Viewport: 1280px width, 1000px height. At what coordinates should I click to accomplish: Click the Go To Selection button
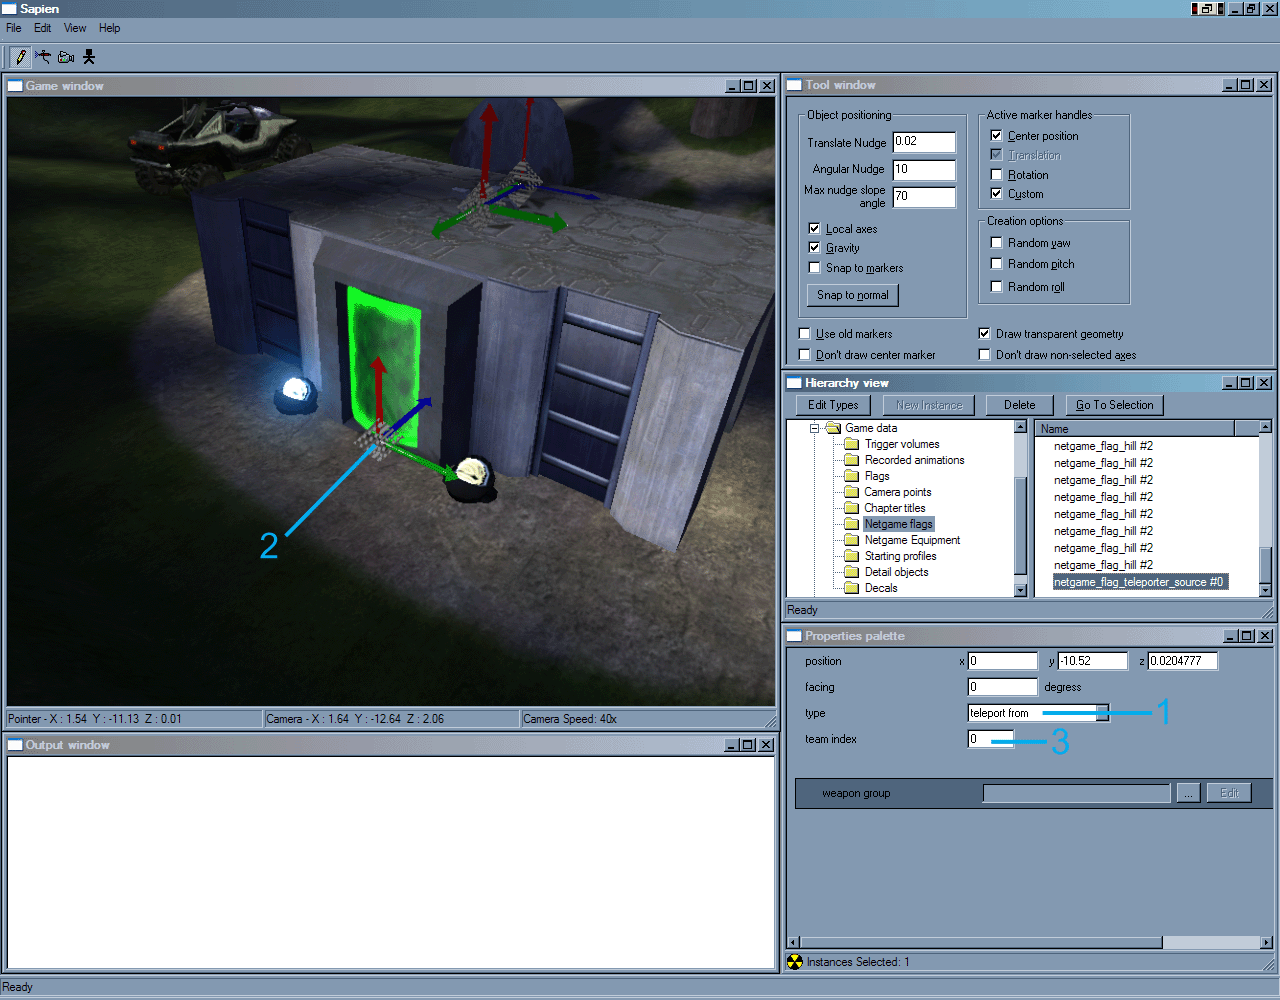[x=1114, y=405]
